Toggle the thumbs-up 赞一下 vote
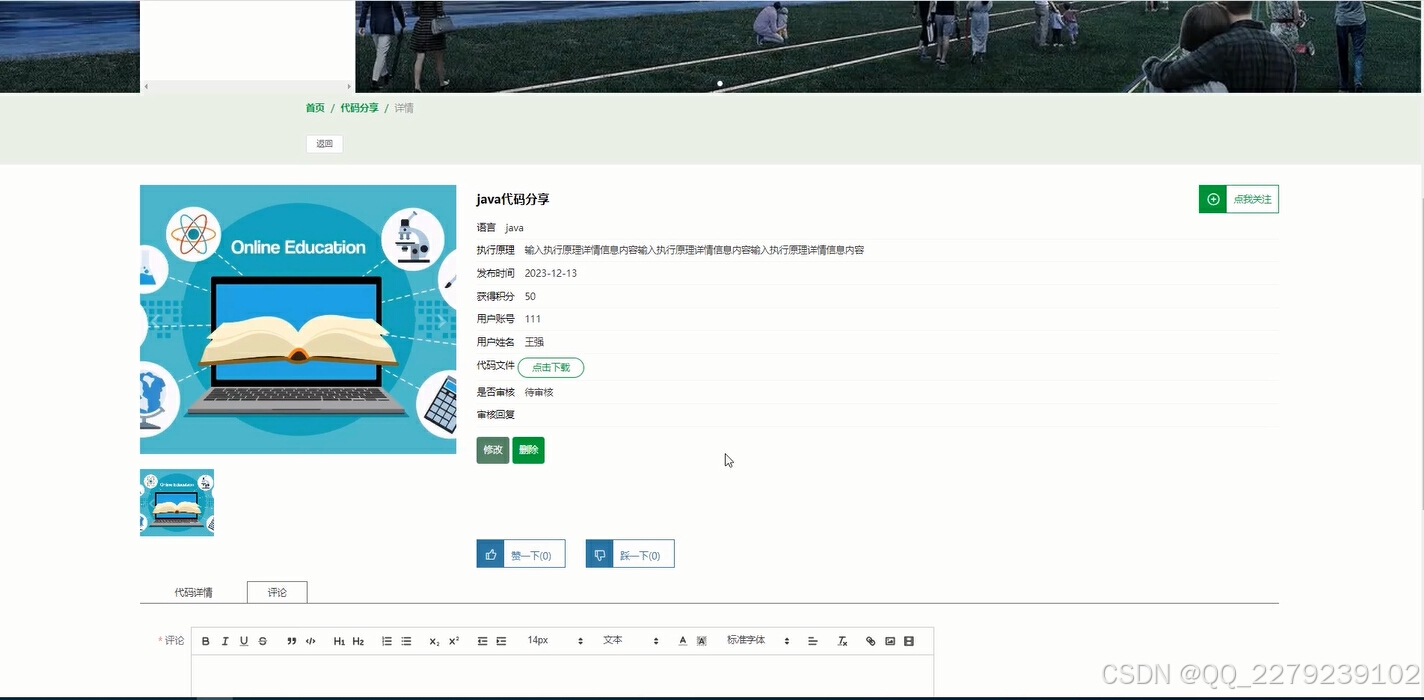Image resolution: width=1424 pixels, height=700 pixels. (x=521, y=553)
